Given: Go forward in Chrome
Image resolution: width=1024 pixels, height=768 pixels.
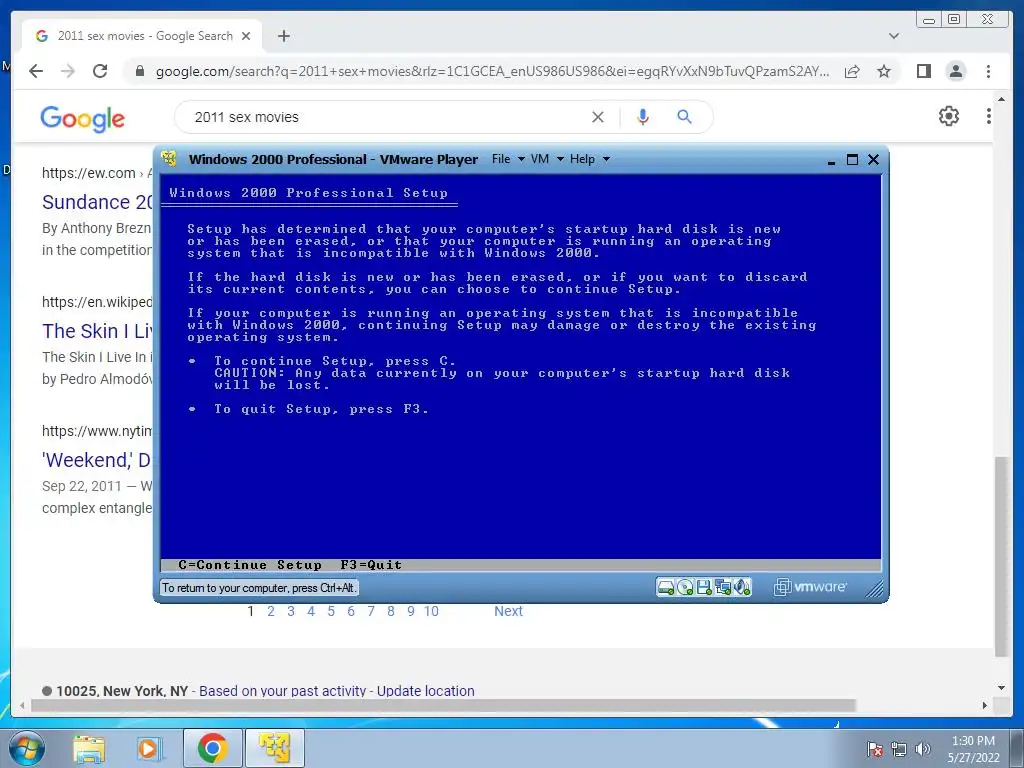Looking at the screenshot, I should pos(68,71).
